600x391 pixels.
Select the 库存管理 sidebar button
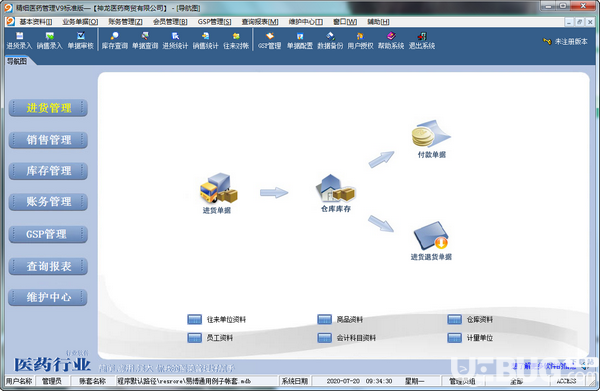48,171
